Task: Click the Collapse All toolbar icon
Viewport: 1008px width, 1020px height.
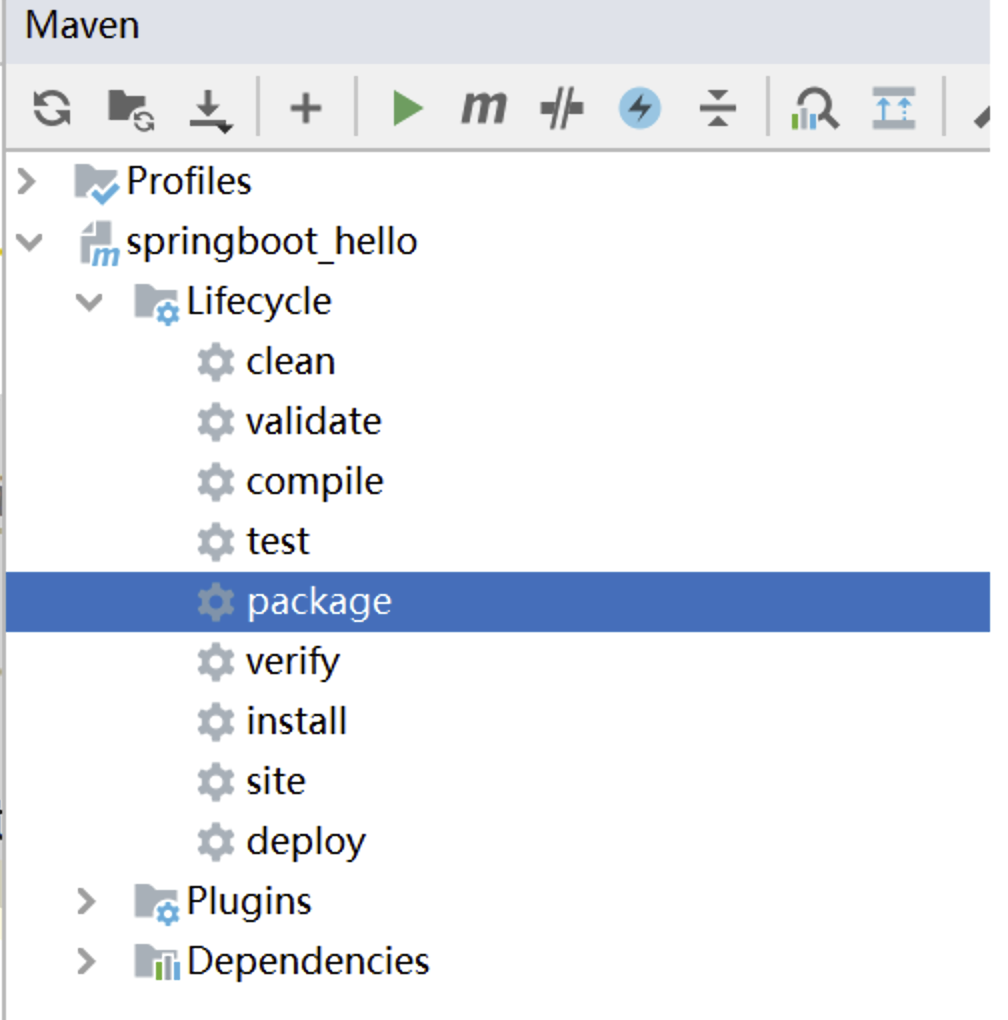Action: 717,107
